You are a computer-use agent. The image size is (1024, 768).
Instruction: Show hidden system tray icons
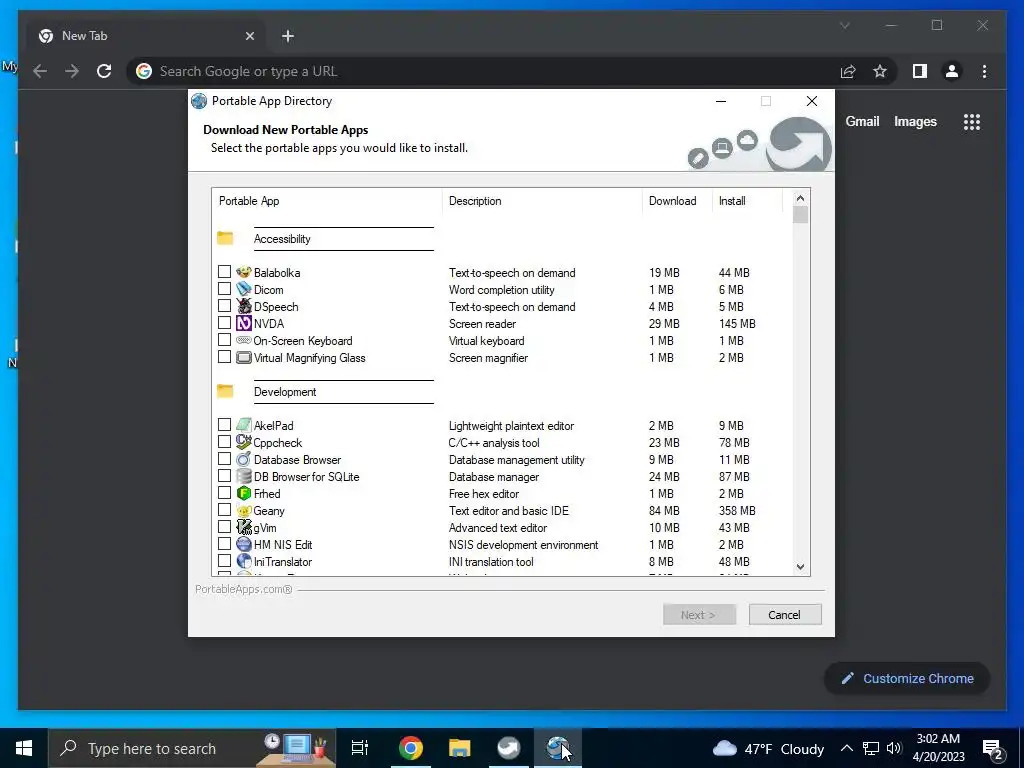[x=846, y=748]
